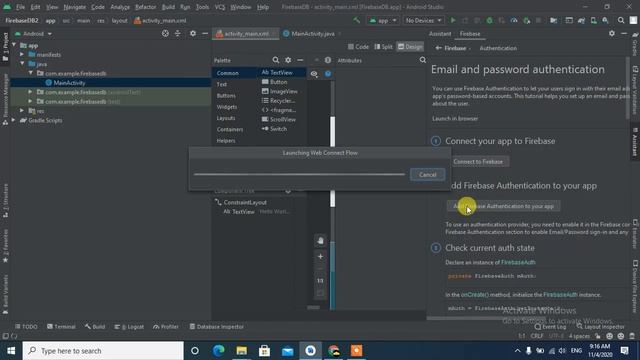640x360 pixels.
Task: Select the activity_main.xml editor tab
Action: tap(246, 33)
